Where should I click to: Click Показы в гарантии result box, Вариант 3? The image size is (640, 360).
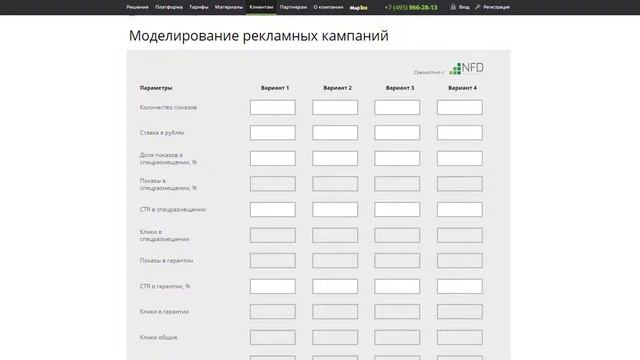click(397, 260)
